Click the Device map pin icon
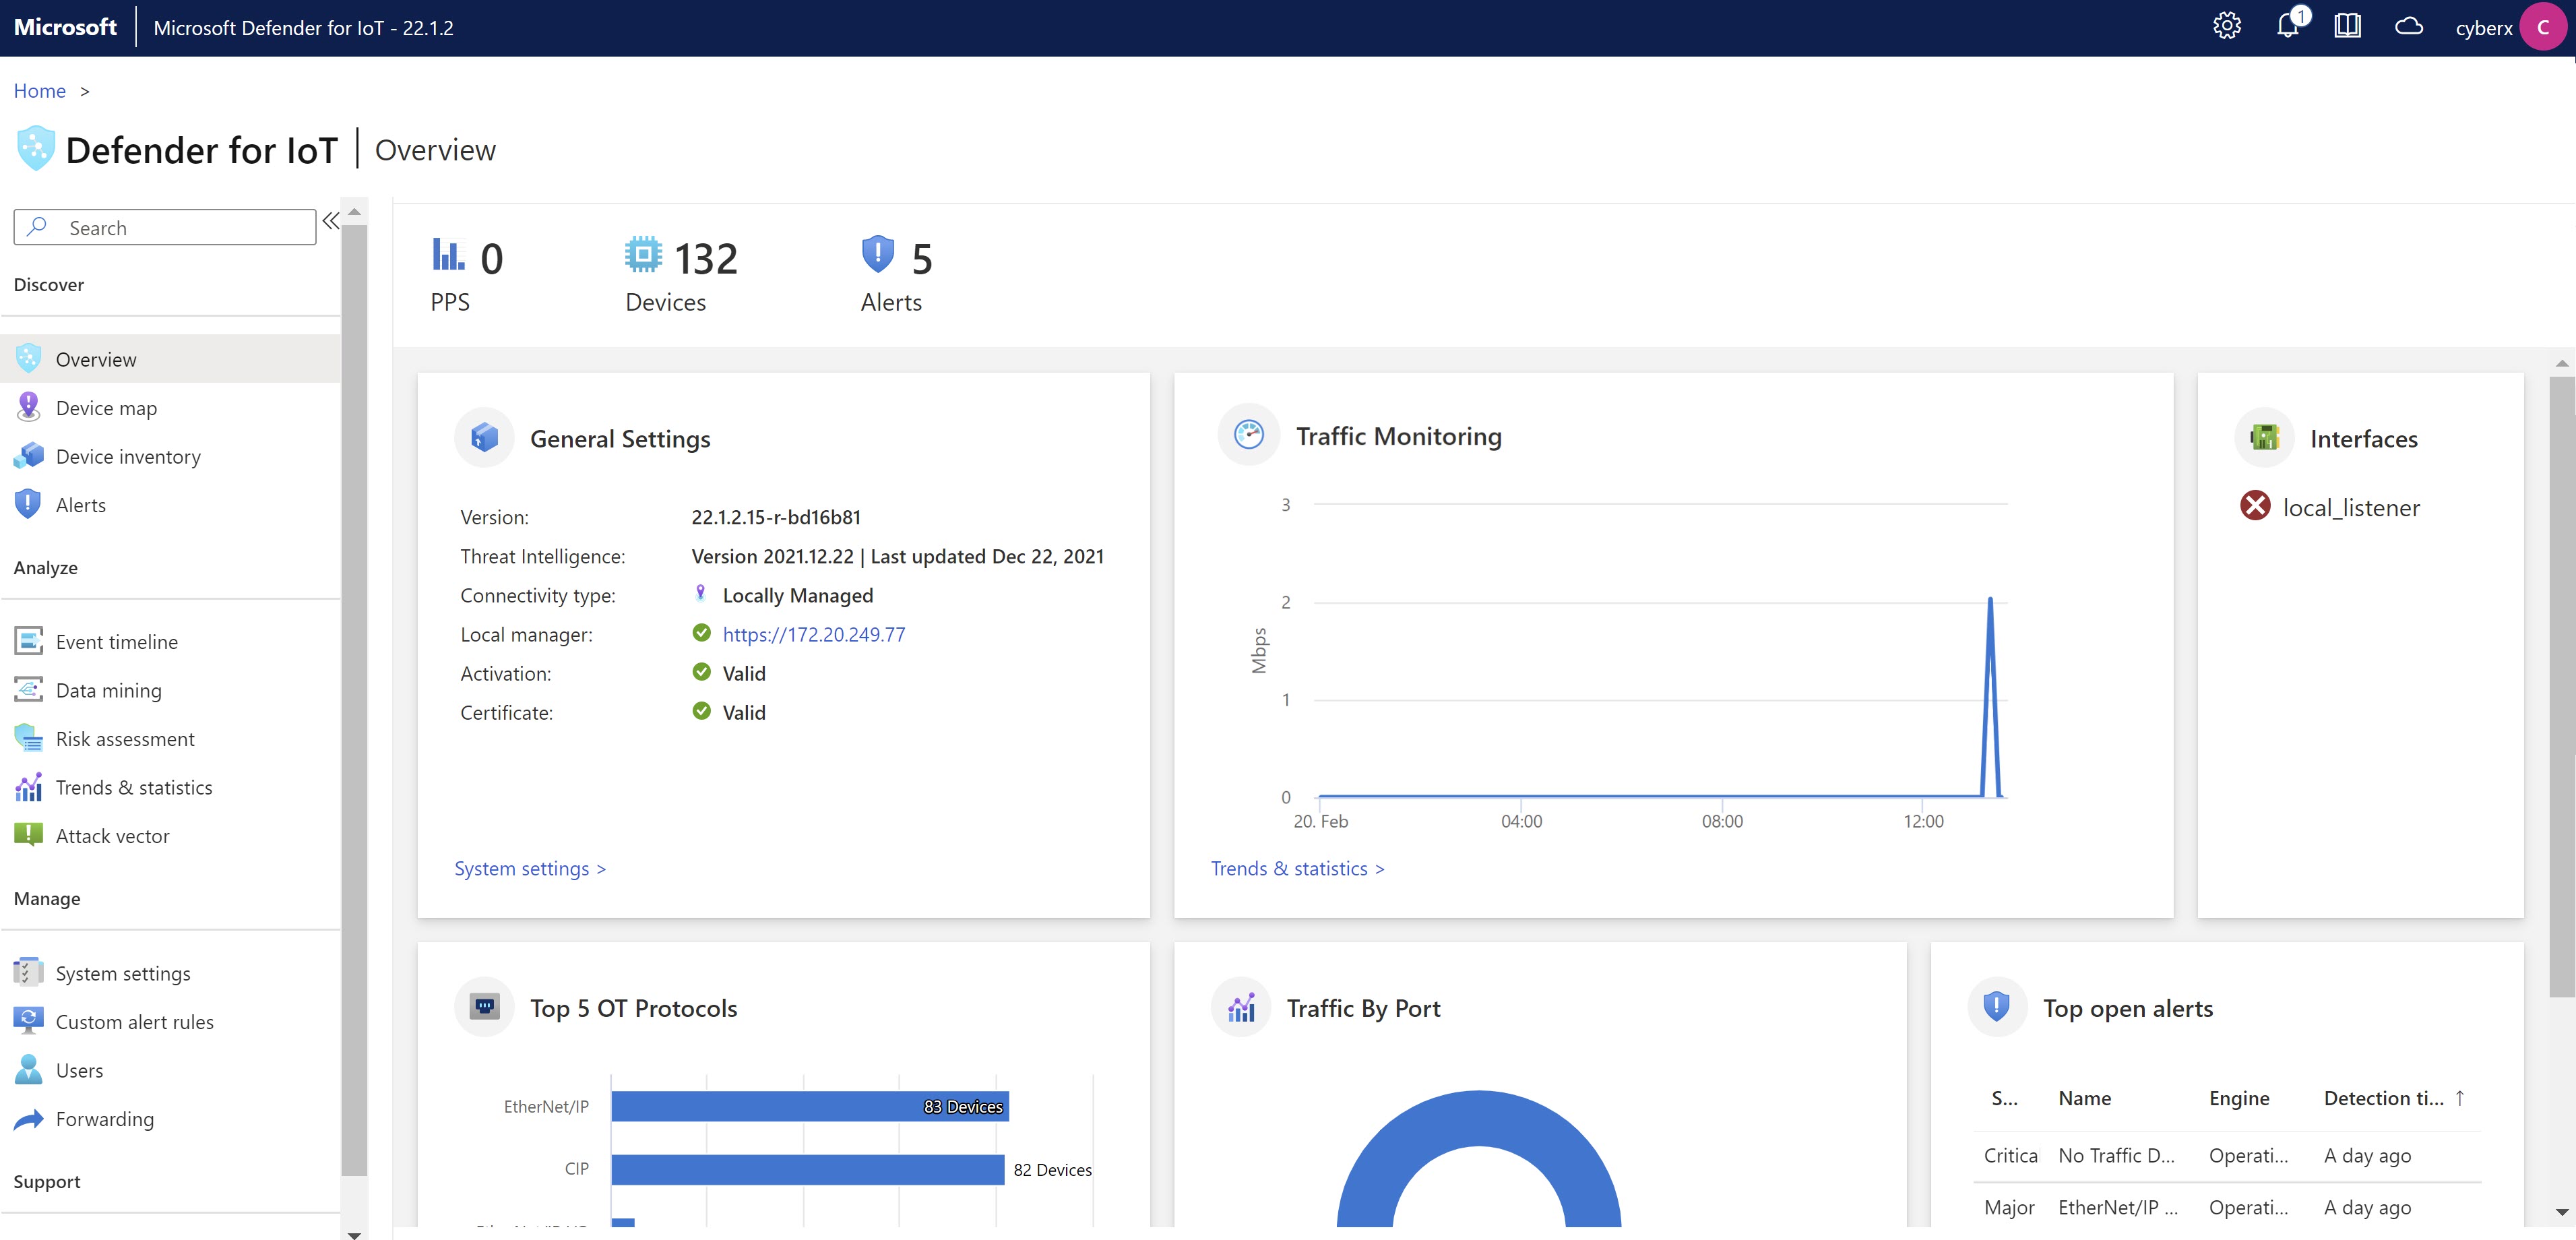The height and width of the screenshot is (1240, 2576). tap(28, 407)
